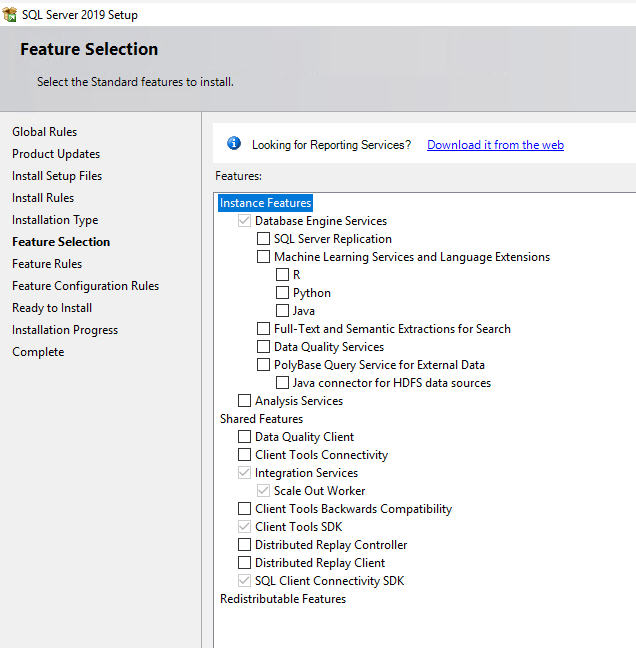Image resolution: width=636 pixels, height=648 pixels.
Task: Check the Data Quality Client box
Action: 244,436
